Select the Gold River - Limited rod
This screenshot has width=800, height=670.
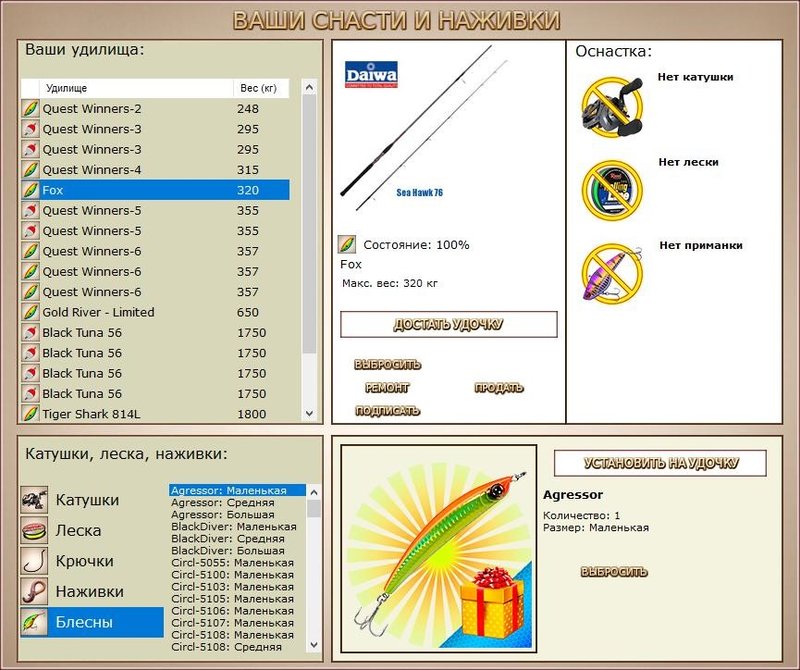tap(155, 312)
